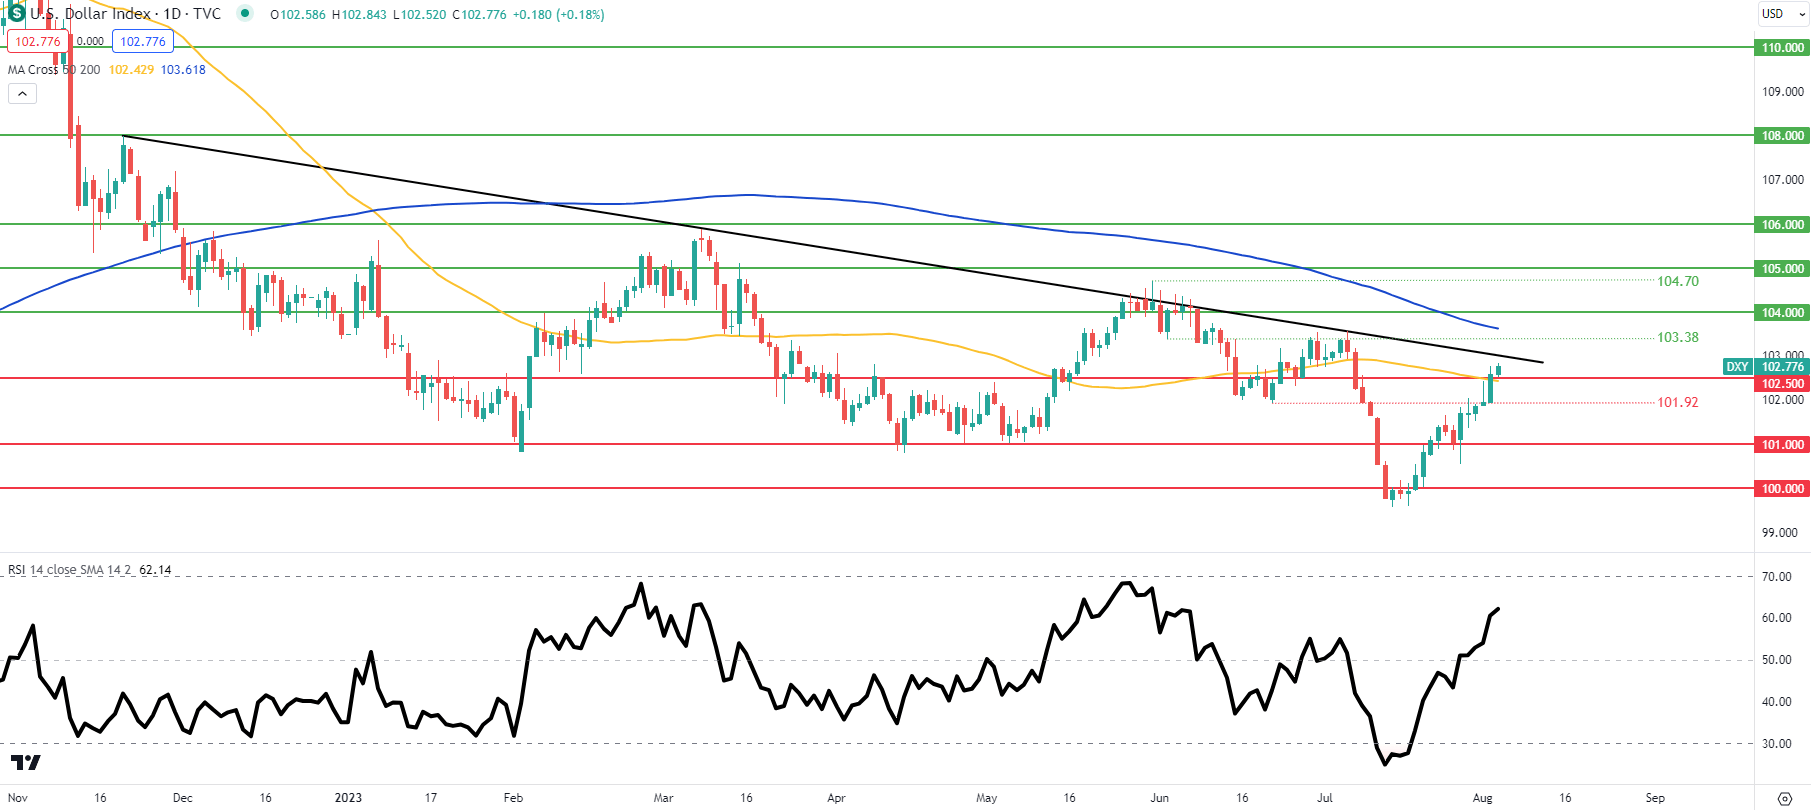Image resolution: width=1811 pixels, height=810 pixels.
Task: Click the change value +0.180 (+0.18%)
Action: 559,15
